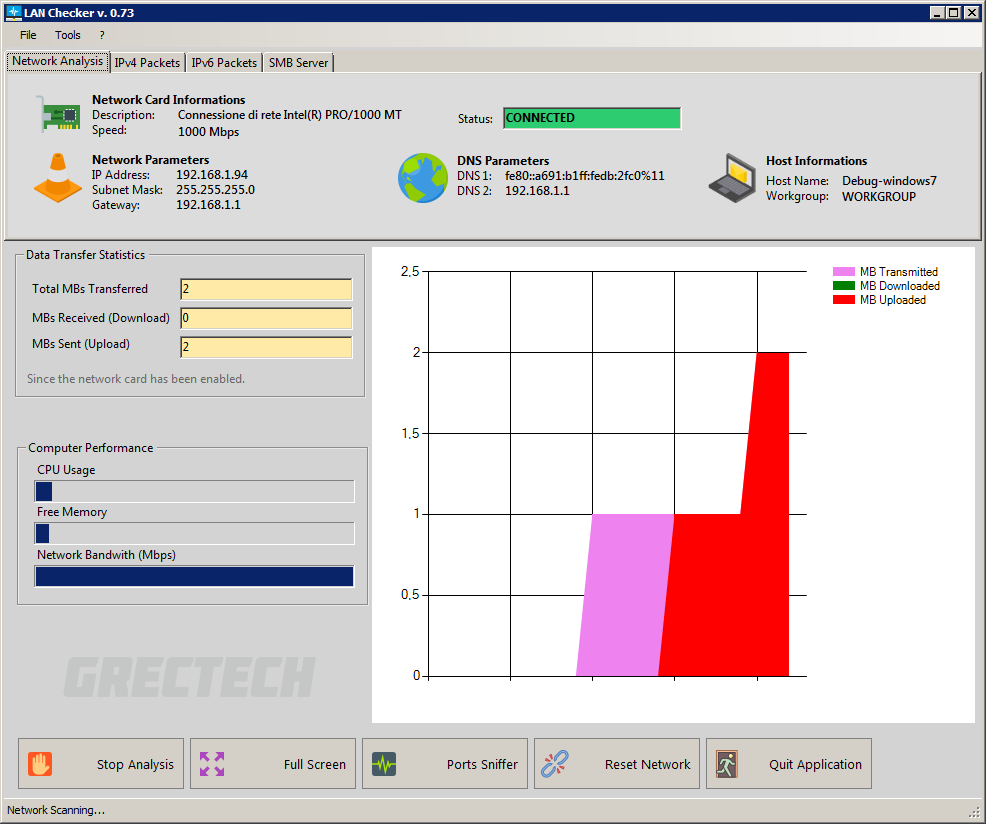
Task: Click the 'Since the network card has been enabled' note
Action: click(136, 379)
